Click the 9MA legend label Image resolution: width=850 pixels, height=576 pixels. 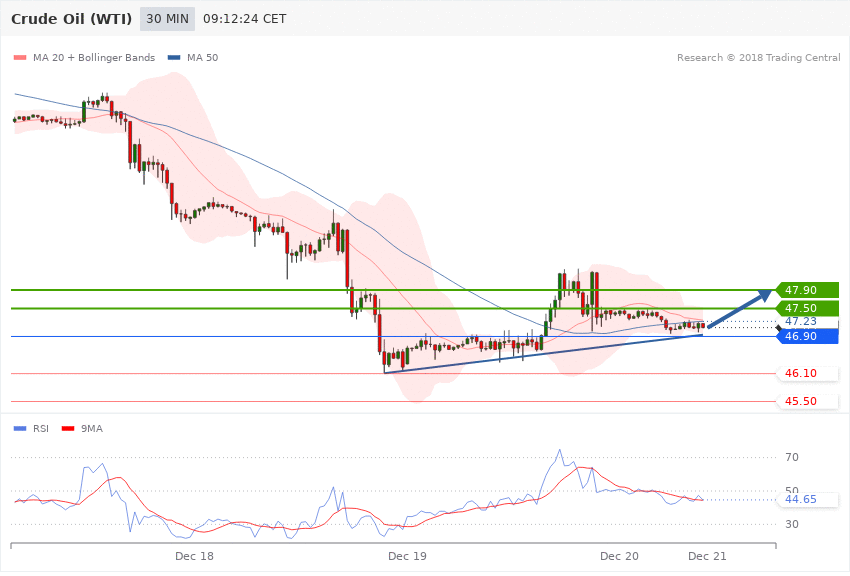point(92,429)
